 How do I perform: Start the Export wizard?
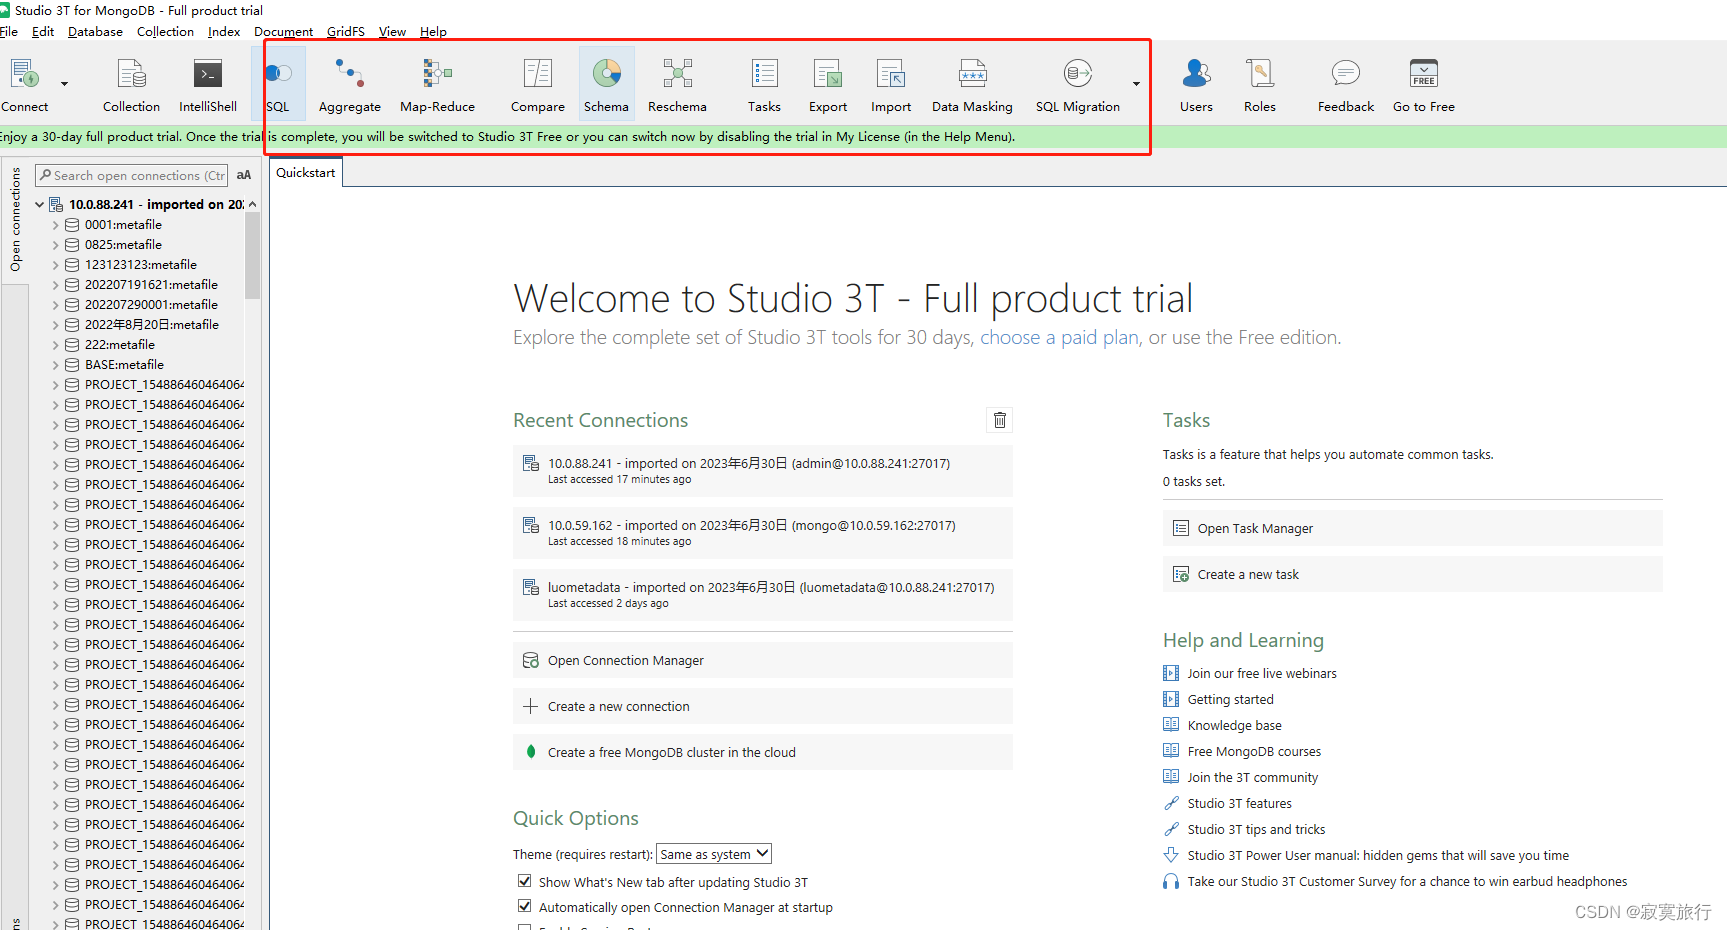point(828,85)
